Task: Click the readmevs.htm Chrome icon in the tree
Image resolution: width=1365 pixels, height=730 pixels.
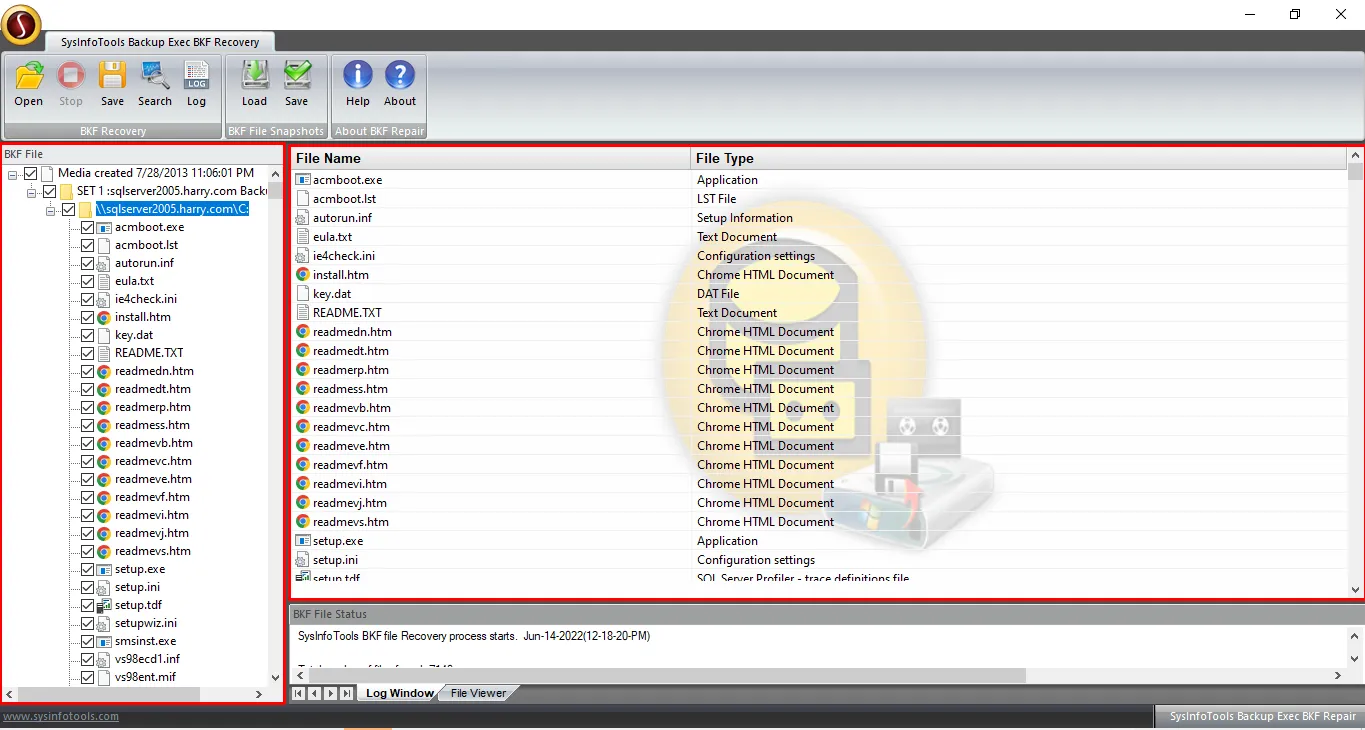Action: point(104,551)
